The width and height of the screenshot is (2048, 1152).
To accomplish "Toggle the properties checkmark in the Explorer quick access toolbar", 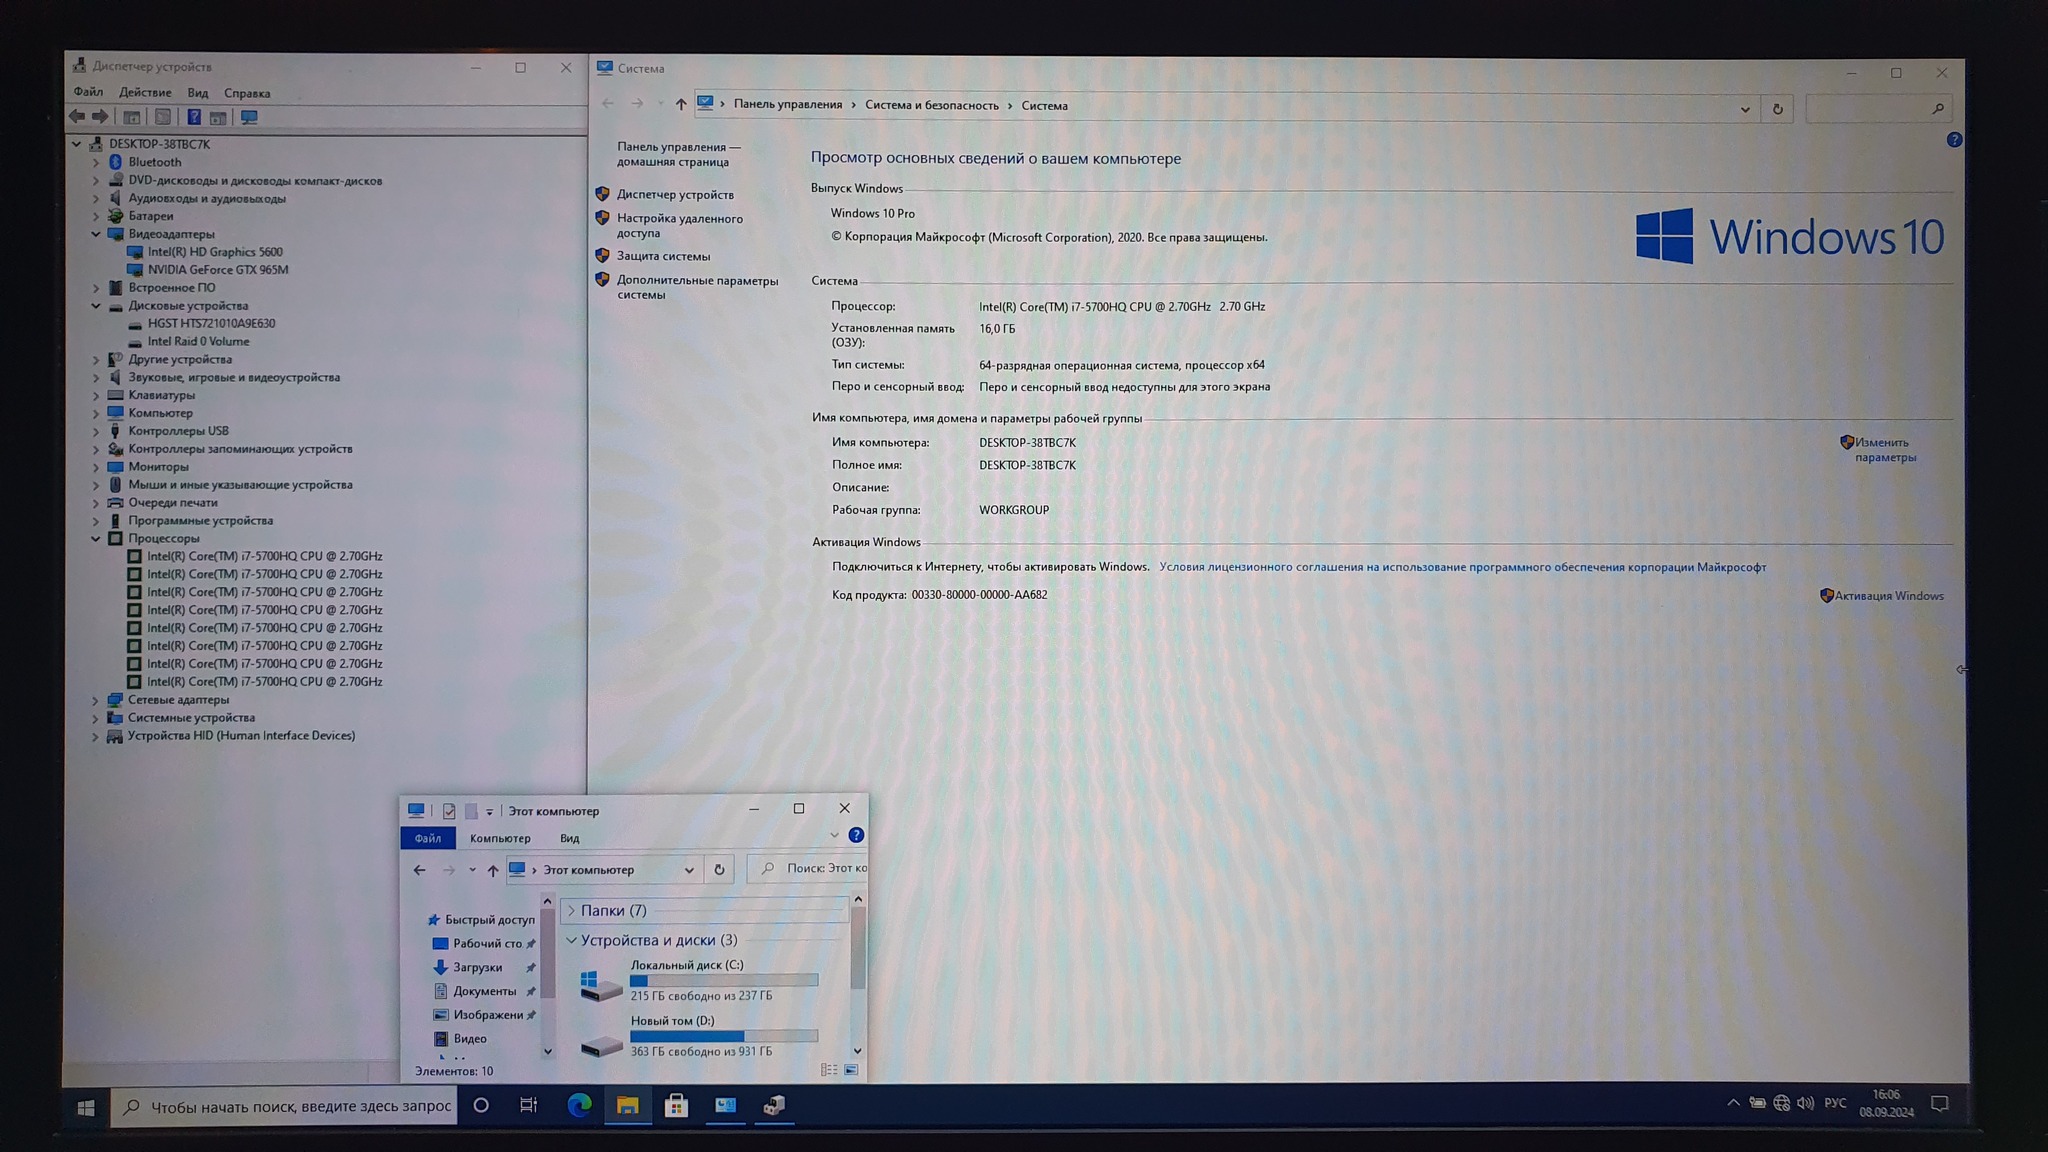I will pyautogui.click(x=449, y=811).
